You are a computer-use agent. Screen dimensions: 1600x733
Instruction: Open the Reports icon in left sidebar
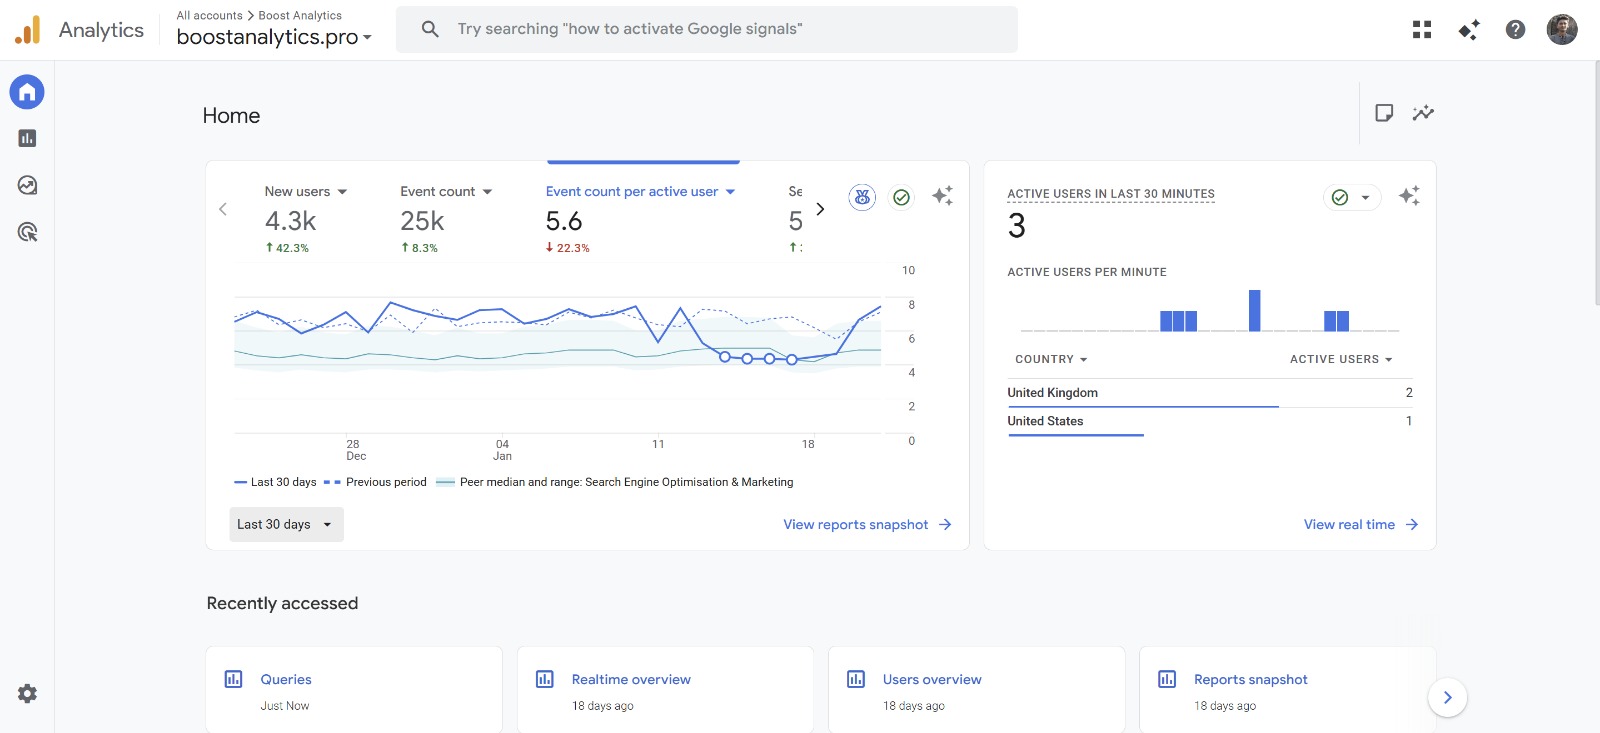click(27, 139)
